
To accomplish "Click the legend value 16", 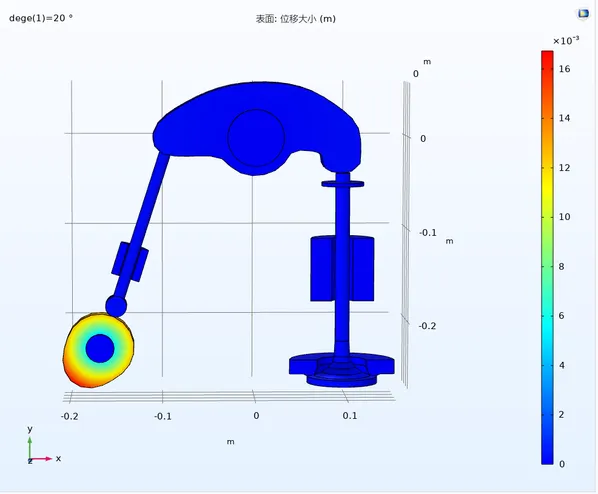I will point(564,69).
